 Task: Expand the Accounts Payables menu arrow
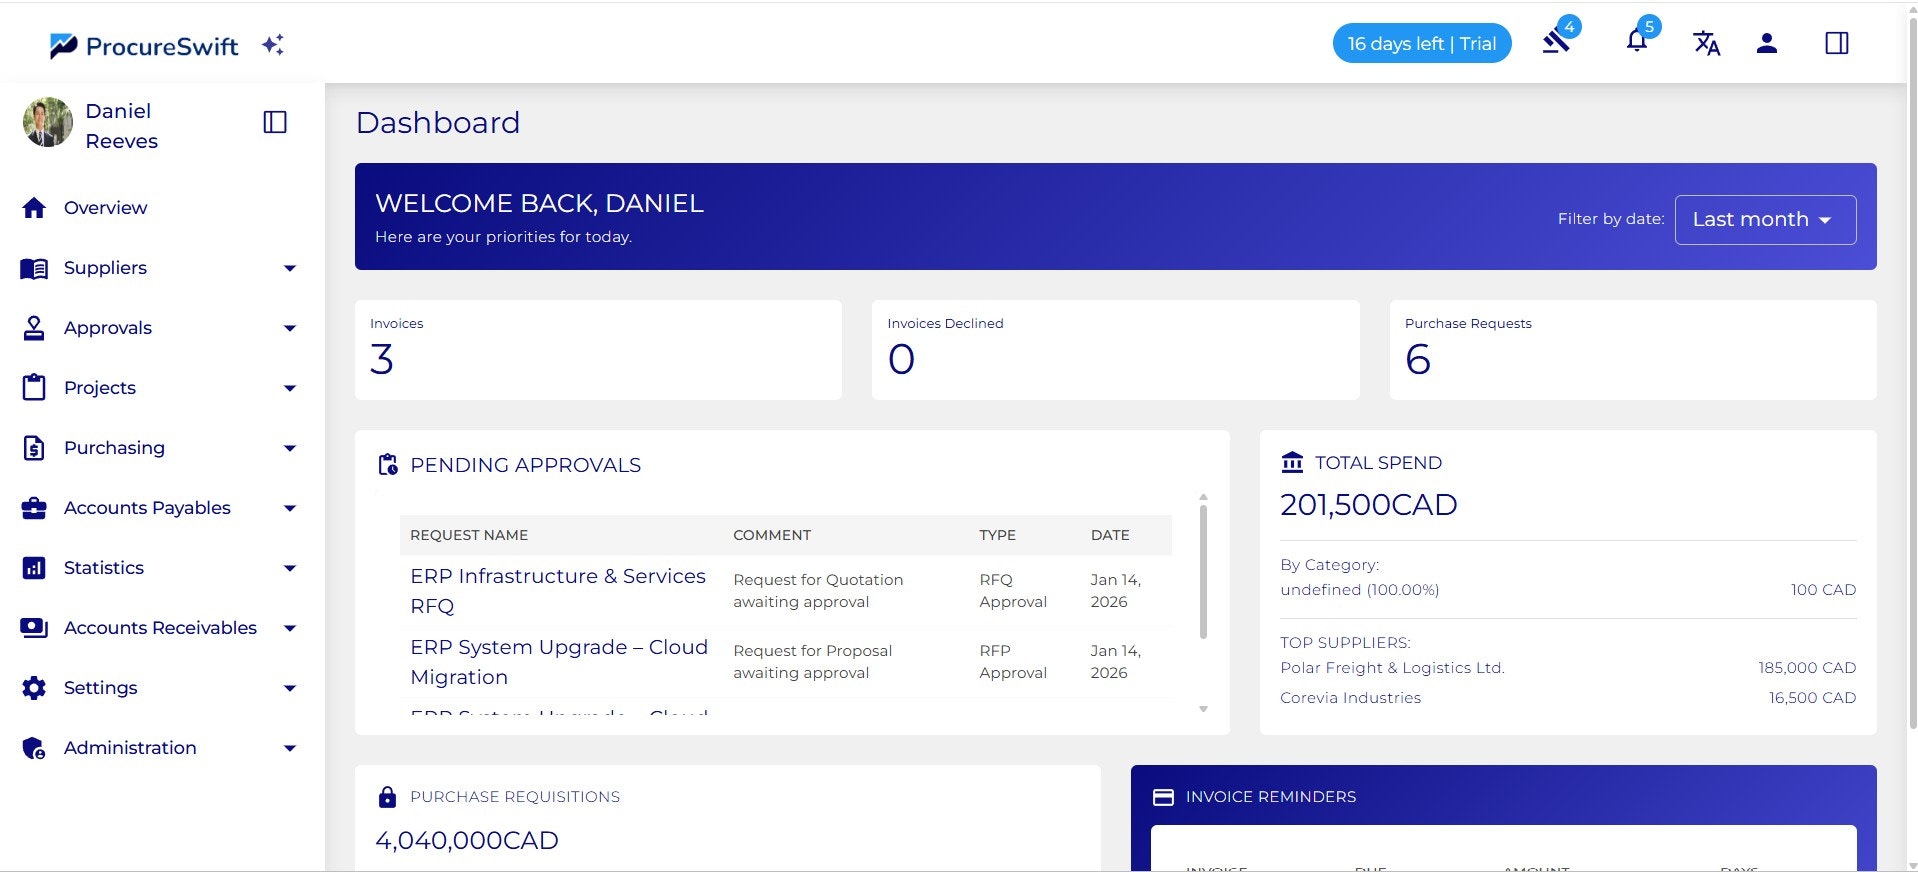click(x=290, y=508)
